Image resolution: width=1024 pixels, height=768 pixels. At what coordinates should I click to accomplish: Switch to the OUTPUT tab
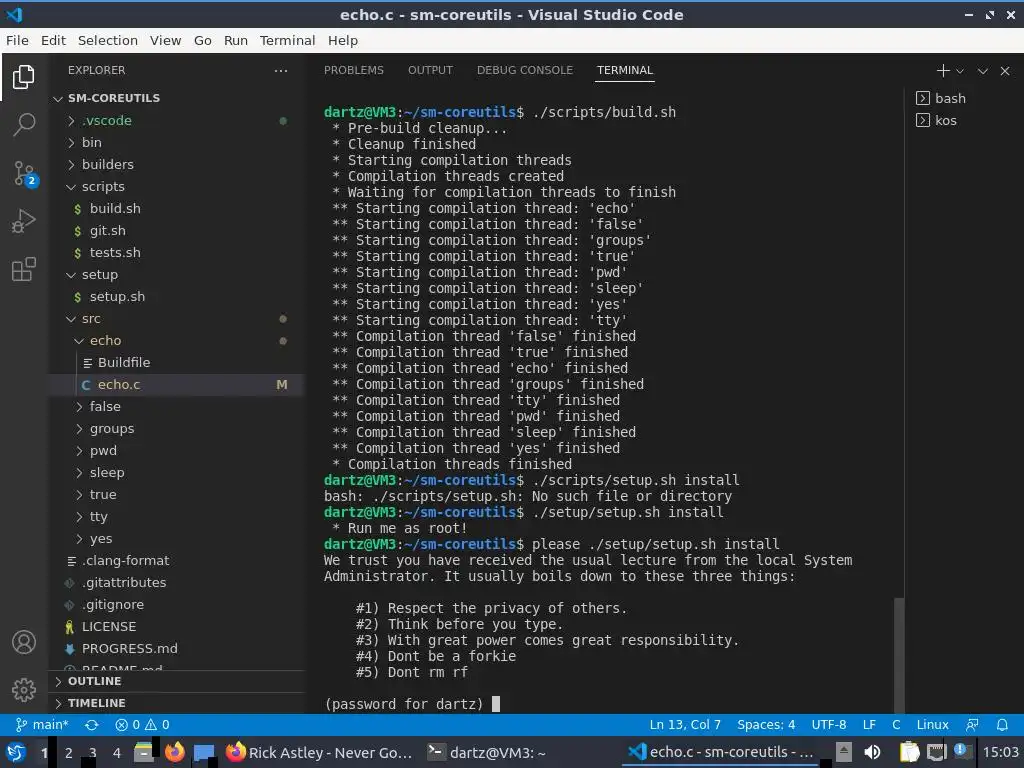[430, 71]
